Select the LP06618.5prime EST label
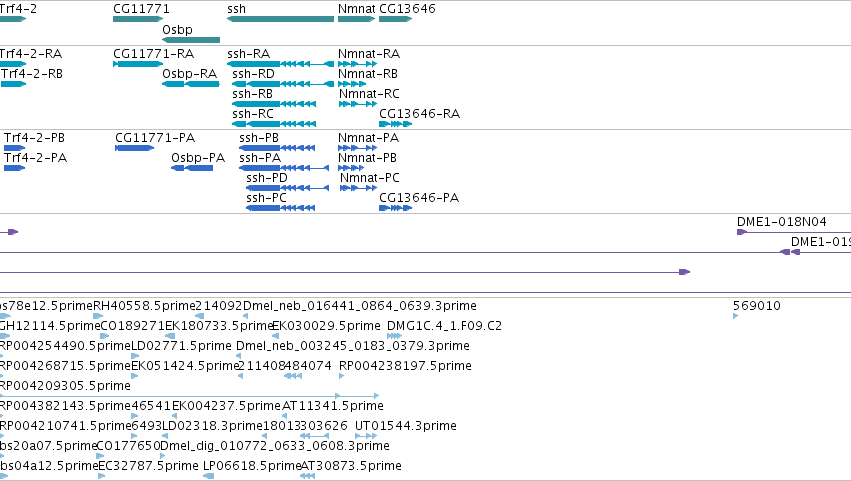This screenshot has height=481, width=851. (251, 467)
